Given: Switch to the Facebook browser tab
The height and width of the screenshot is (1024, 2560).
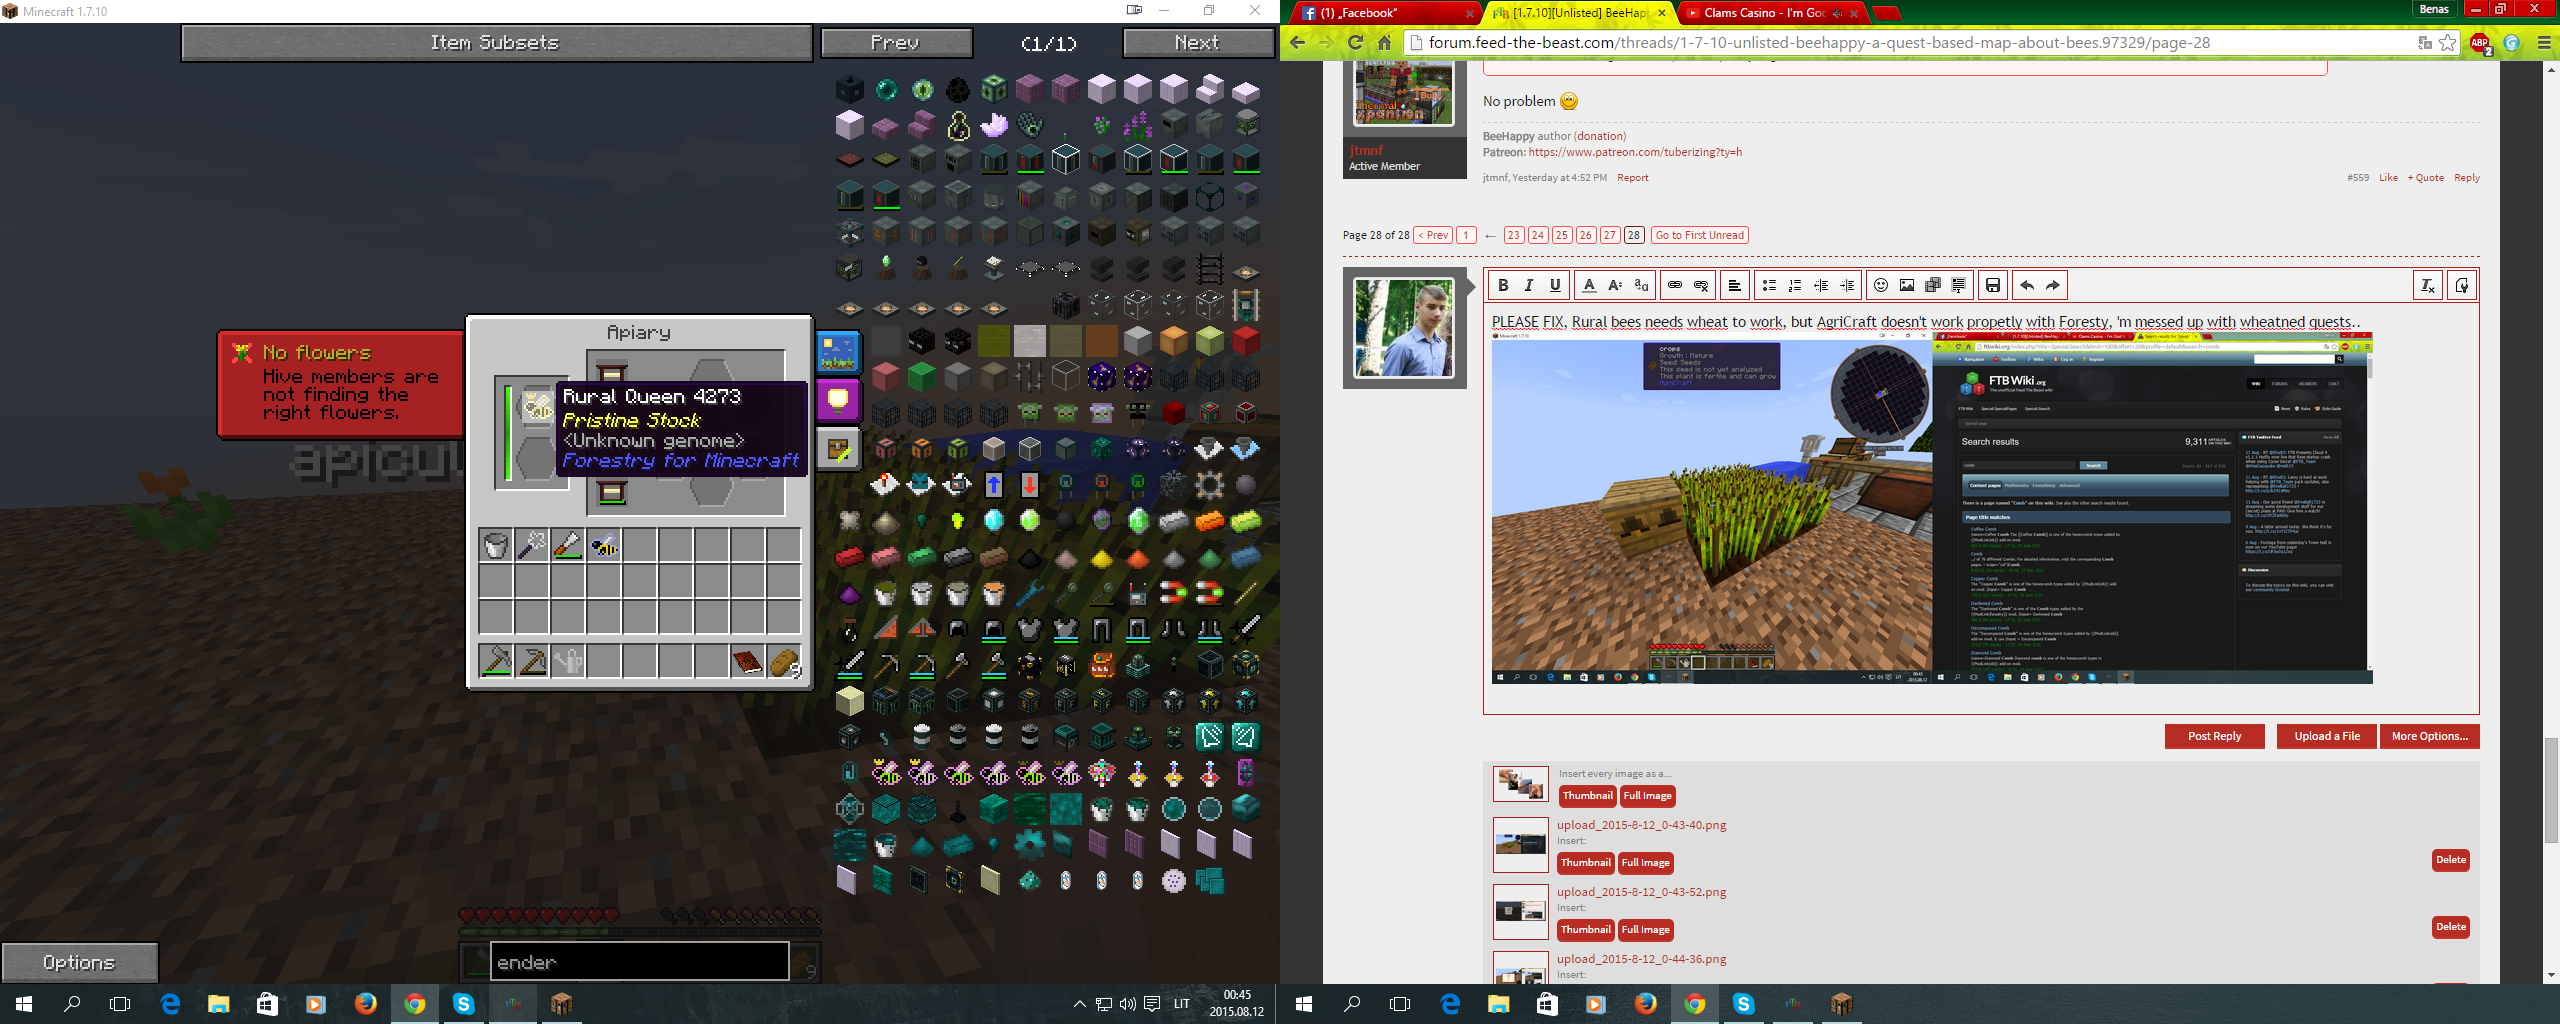Looking at the screenshot, I should pyautogui.click(x=1380, y=13).
